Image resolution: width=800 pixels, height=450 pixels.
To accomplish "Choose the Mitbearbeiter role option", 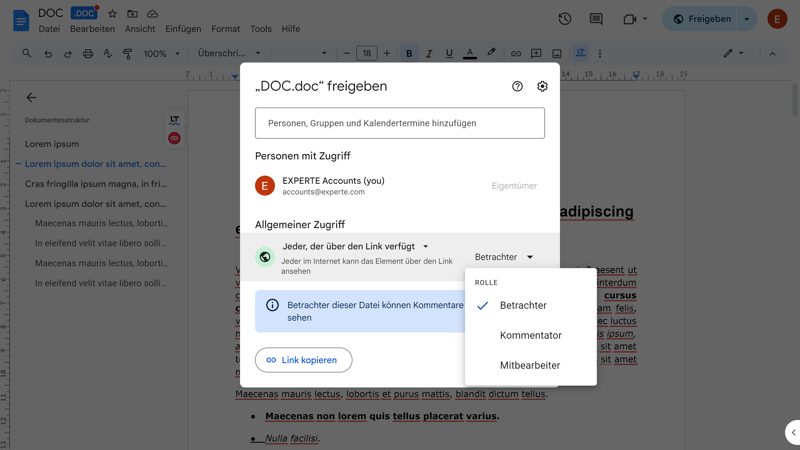I will pos(529,366).
